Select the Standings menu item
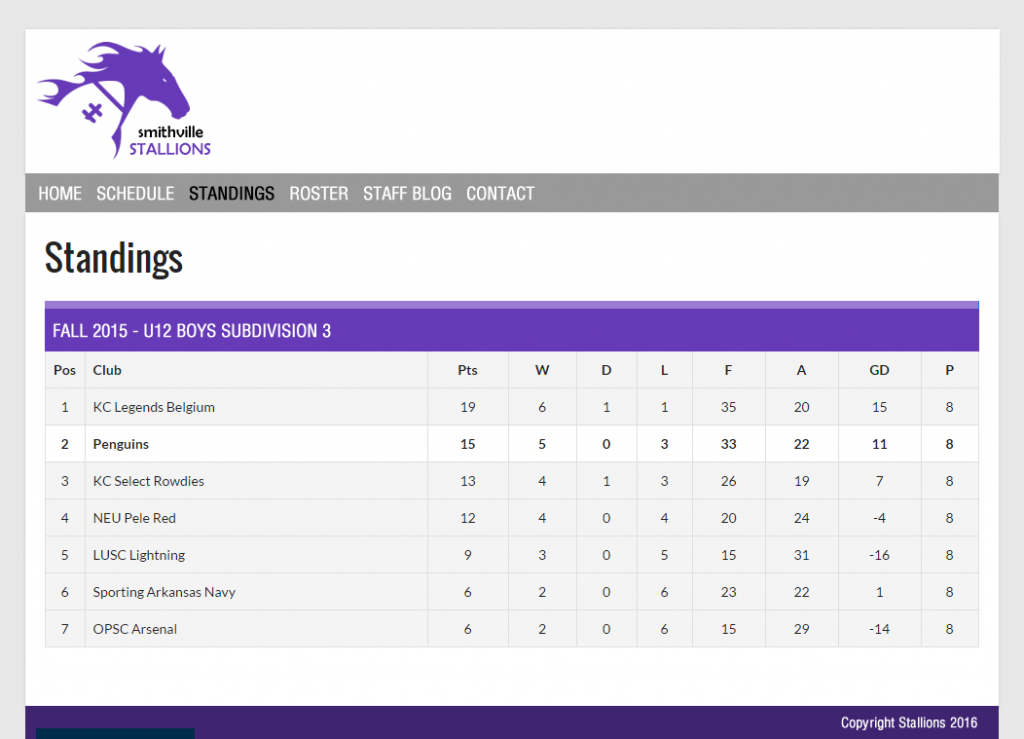This screenshot has height=739, width=1024. 232,194
